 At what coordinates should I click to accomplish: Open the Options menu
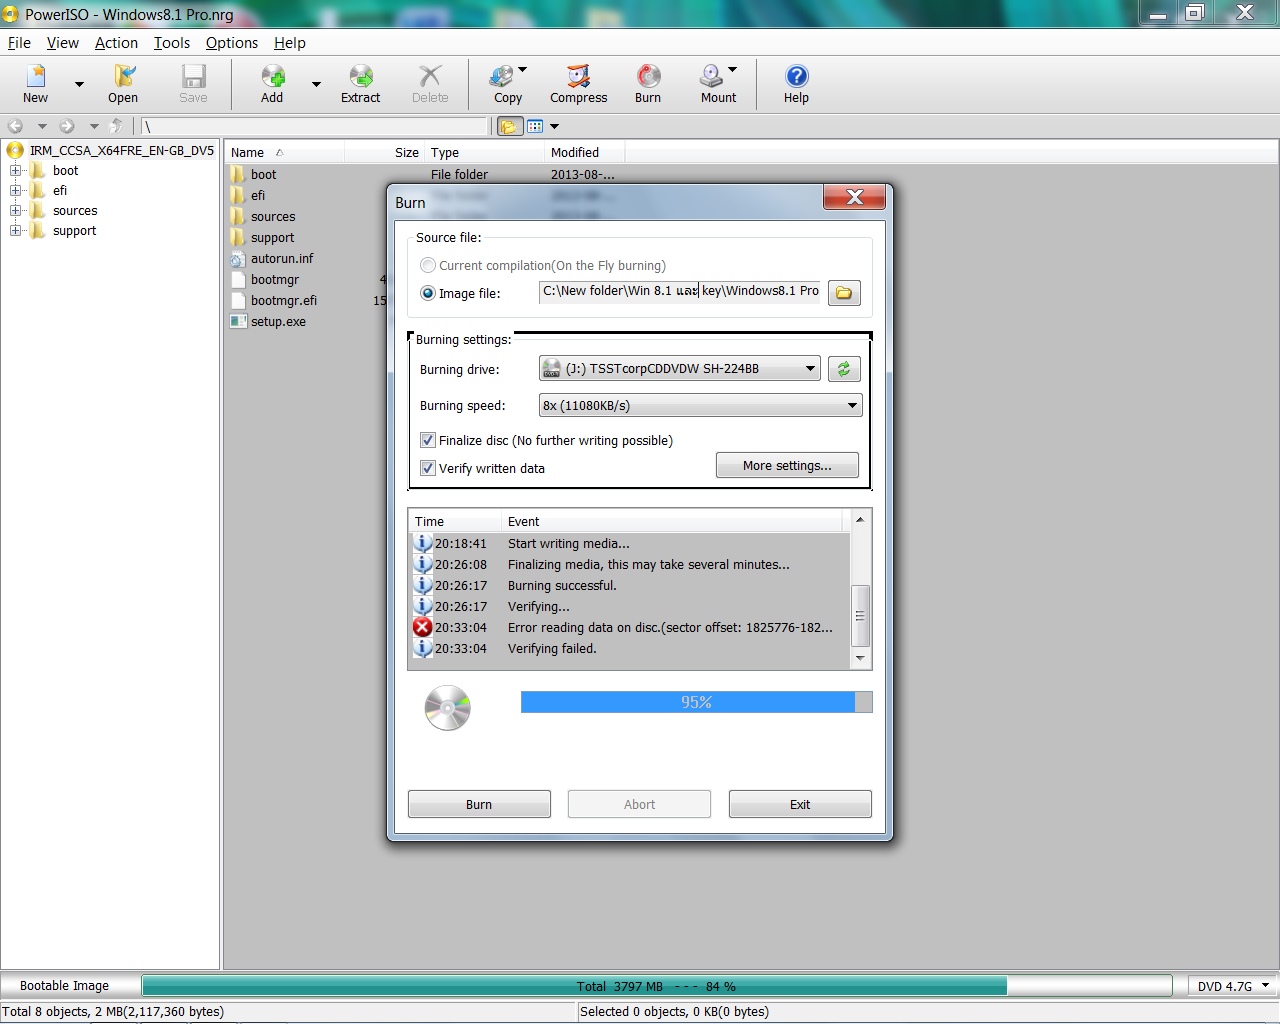tap(232, 43)
